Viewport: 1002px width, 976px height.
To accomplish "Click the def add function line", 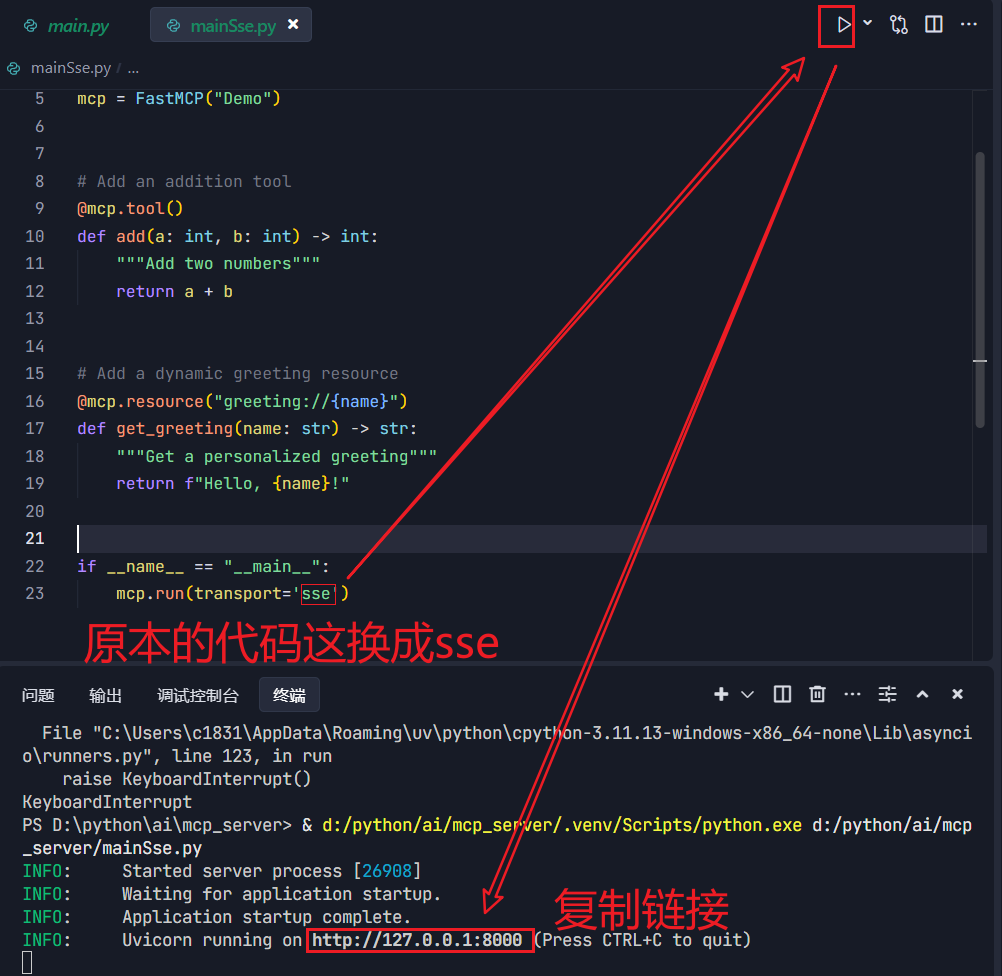I will [227, 236].
